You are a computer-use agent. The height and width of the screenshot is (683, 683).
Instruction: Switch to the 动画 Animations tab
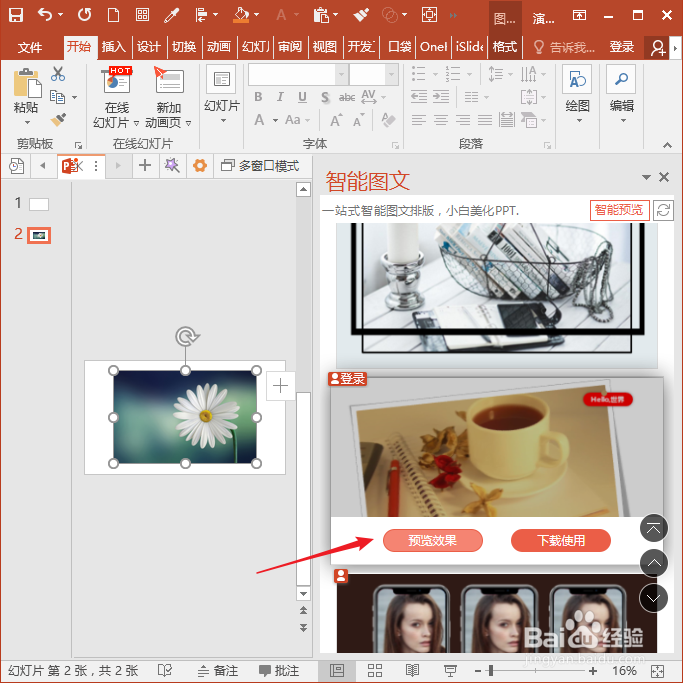(219, 47)
